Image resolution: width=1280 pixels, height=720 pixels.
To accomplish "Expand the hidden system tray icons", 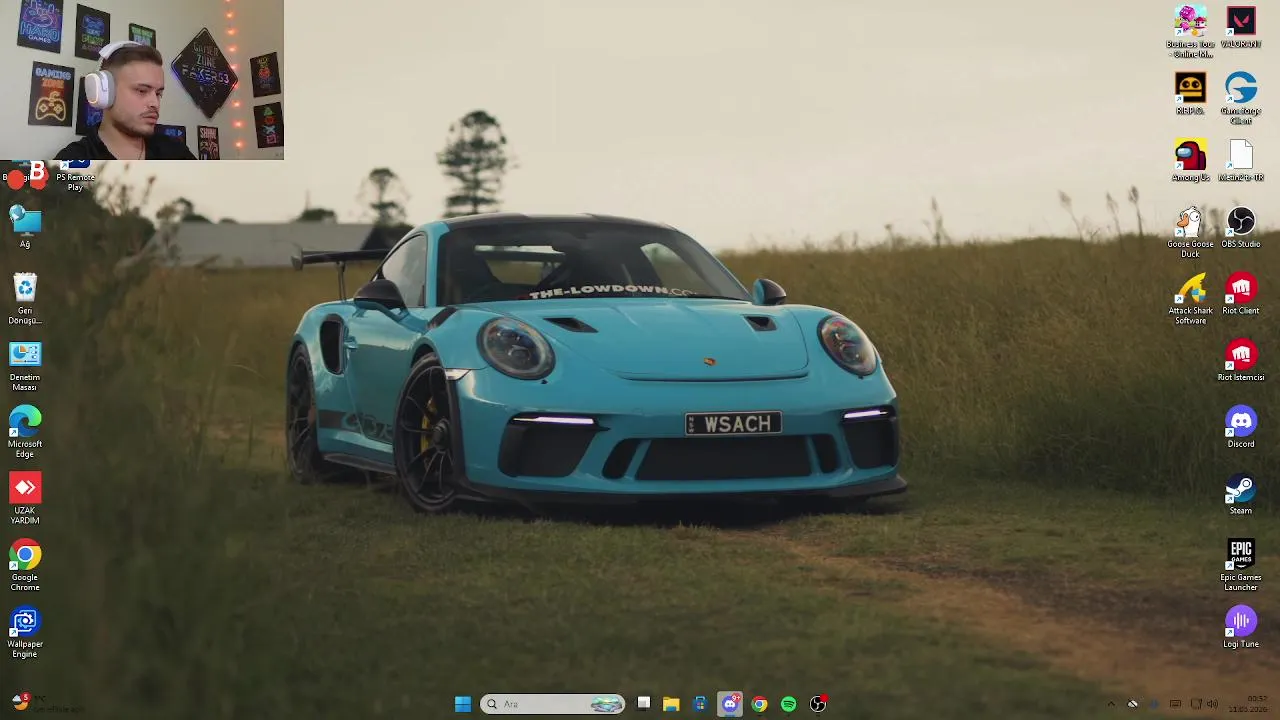I will click(x=1110, y=704).
